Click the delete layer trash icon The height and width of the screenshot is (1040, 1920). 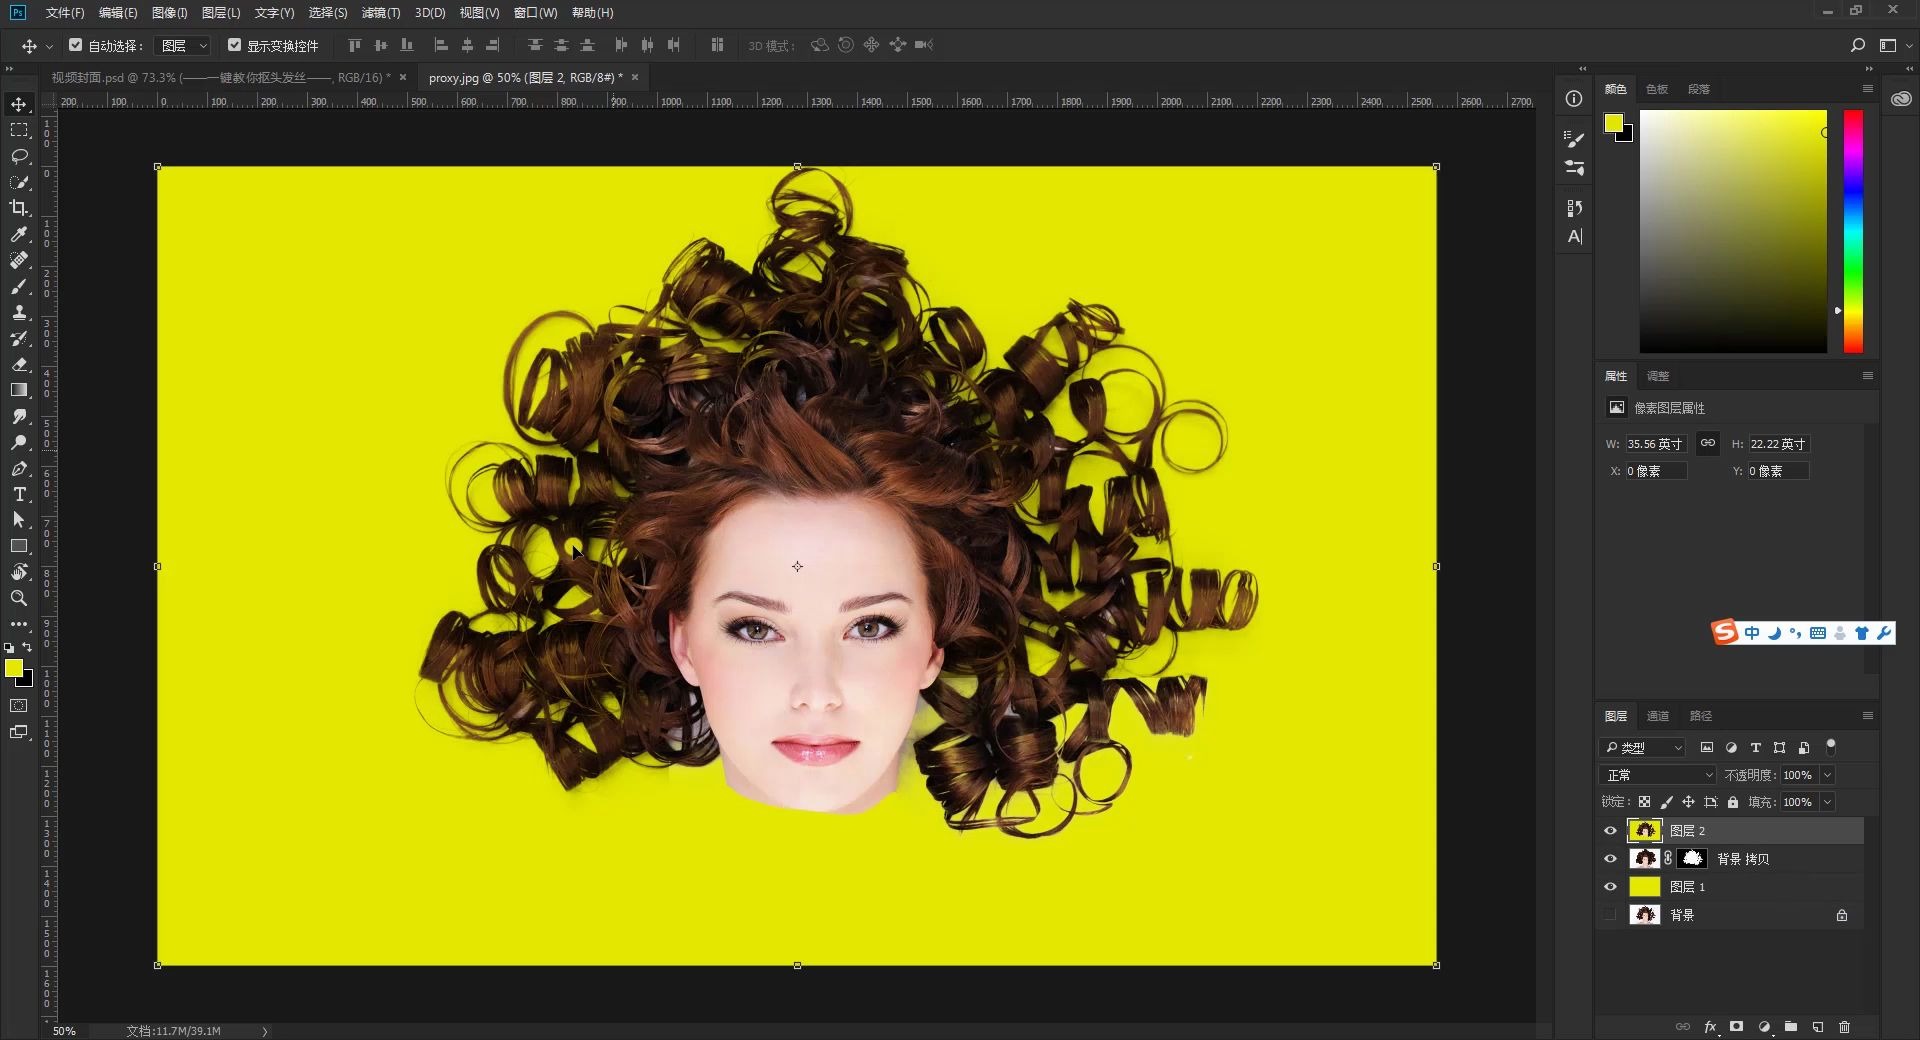1844,1027
